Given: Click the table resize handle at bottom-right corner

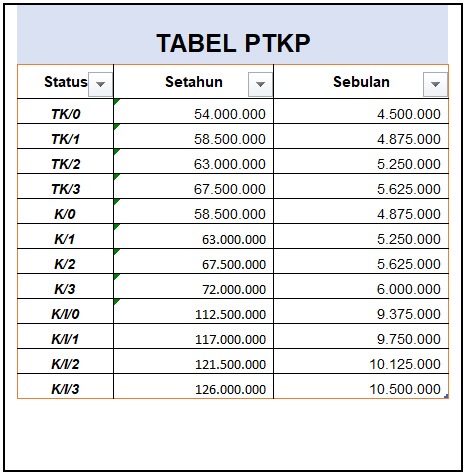Looking at the screenshot, I should click(446, 396).
